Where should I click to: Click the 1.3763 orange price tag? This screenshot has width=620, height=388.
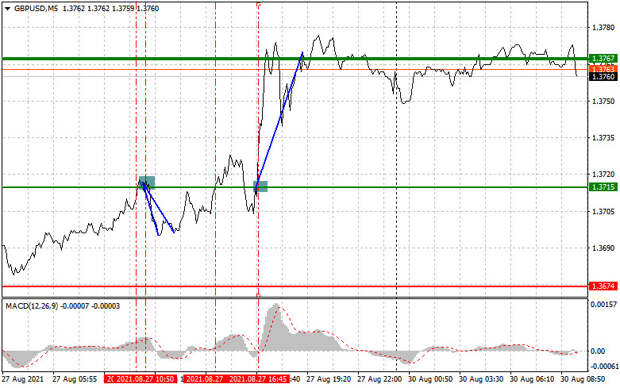603,69
